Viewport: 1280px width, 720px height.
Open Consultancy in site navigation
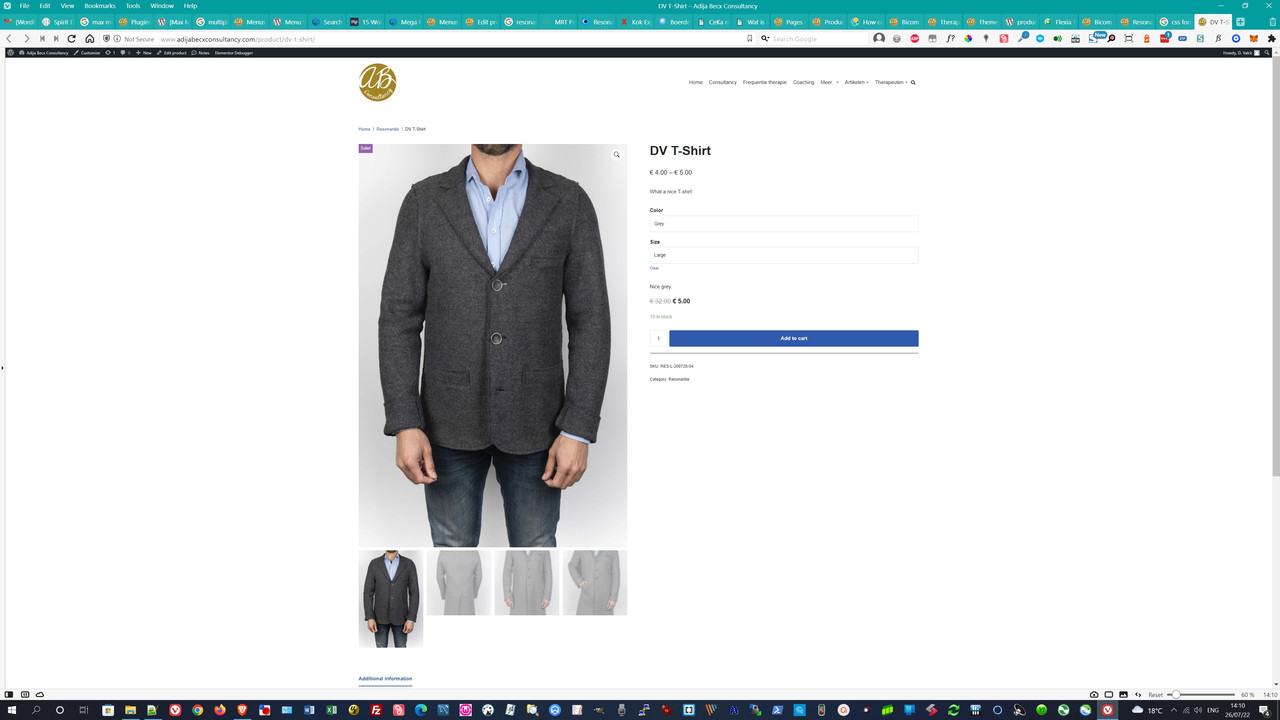tap(723, 82)
